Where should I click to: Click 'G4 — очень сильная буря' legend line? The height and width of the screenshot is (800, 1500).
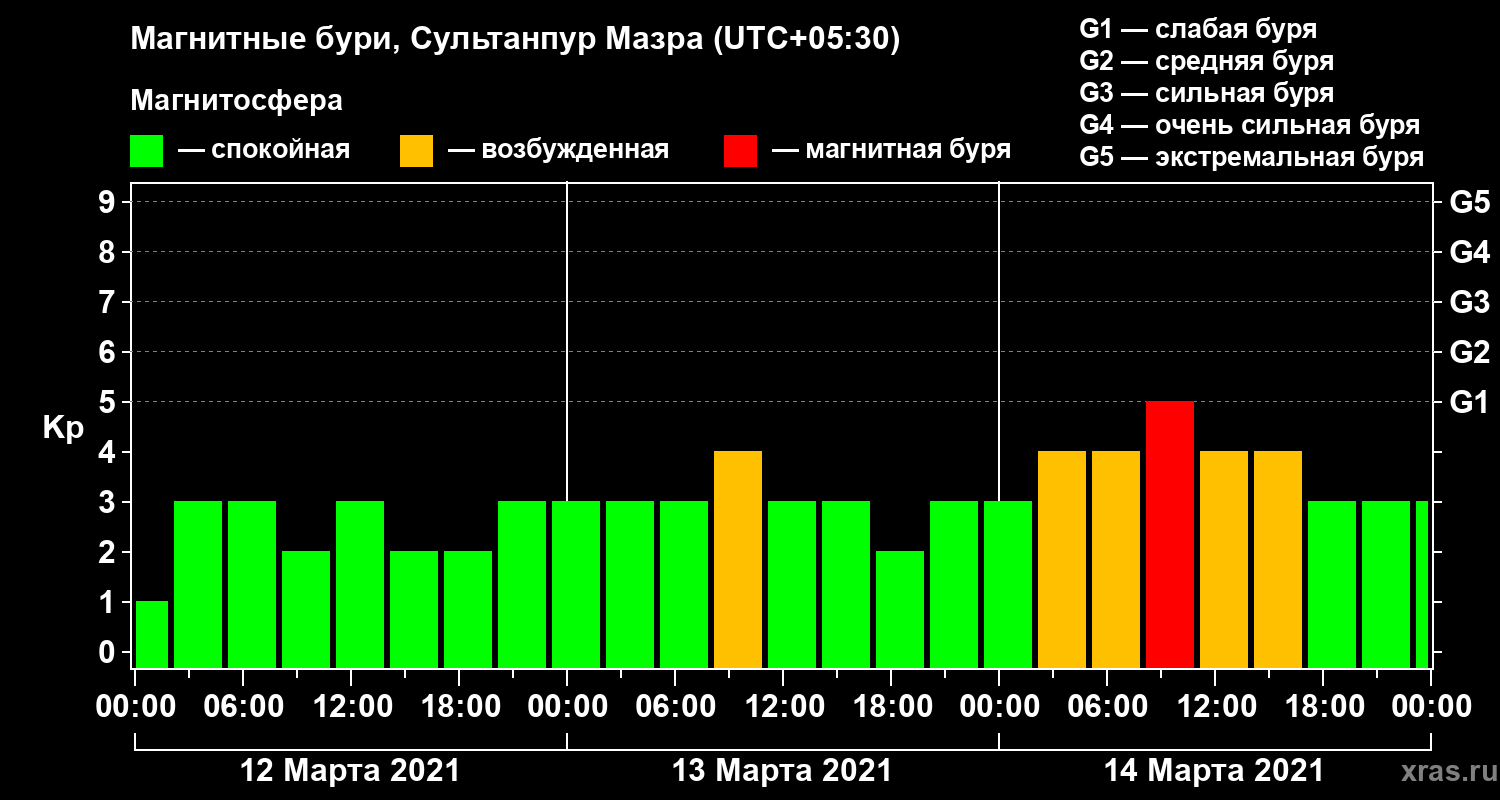[1250, 125]
